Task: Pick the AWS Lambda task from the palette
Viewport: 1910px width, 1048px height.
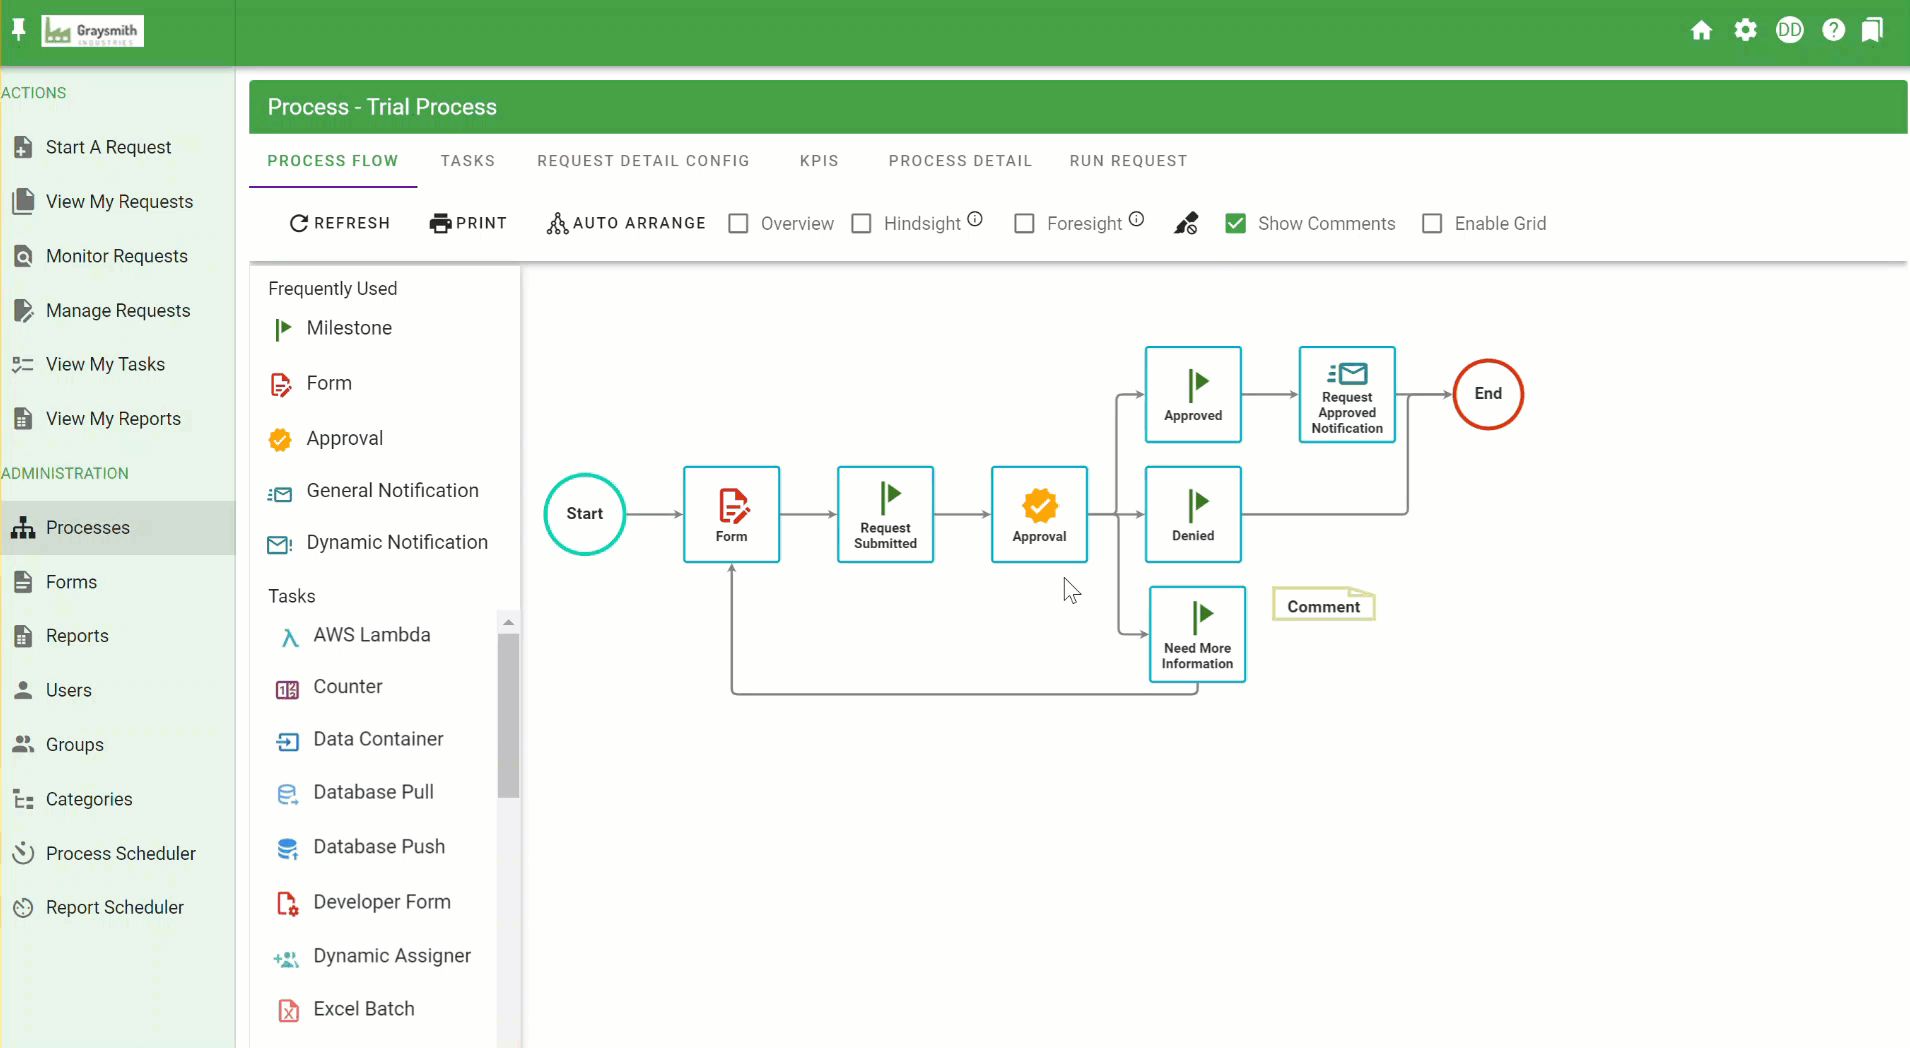Action: (371, 635)
